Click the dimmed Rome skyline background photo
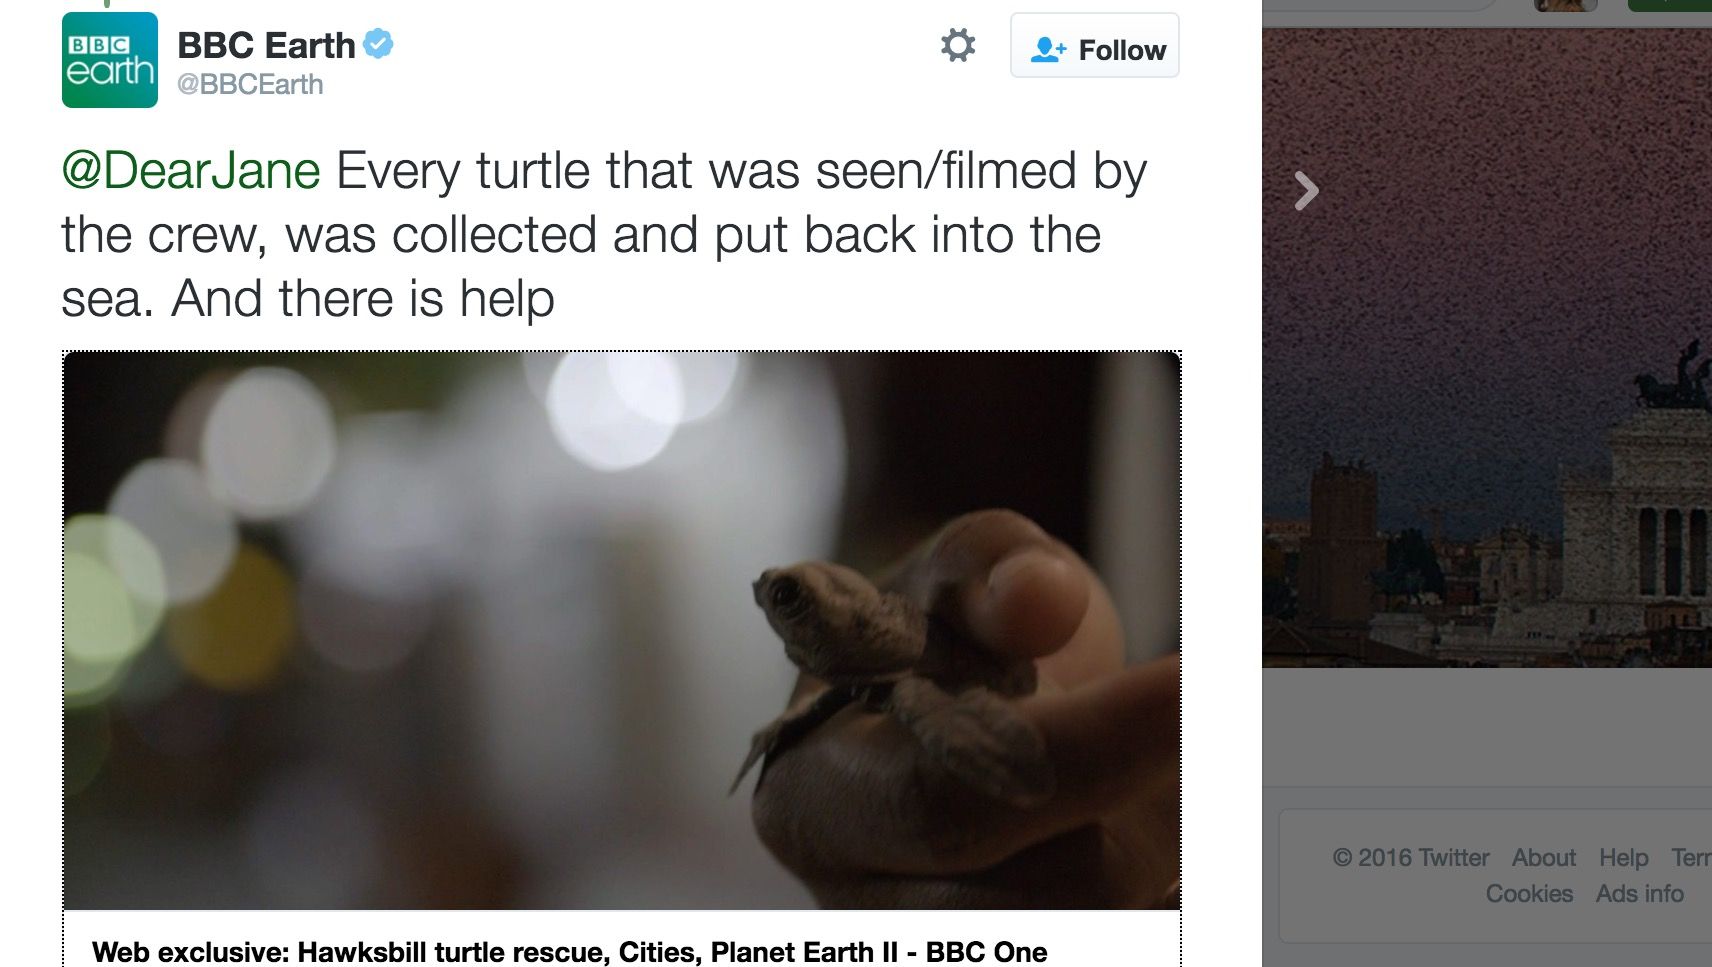Screen dimensions: 1712x967 (1486, 400)
